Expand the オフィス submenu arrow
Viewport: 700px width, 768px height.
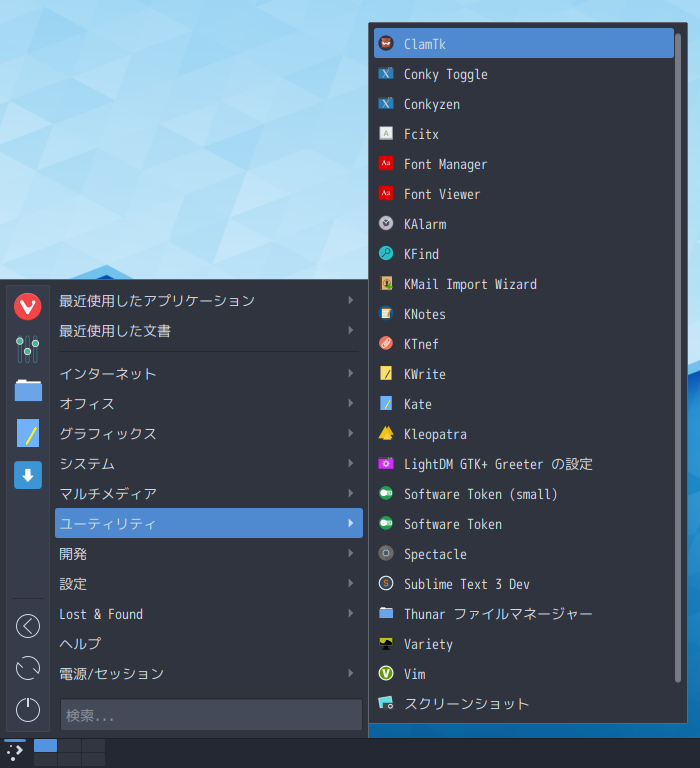pos(351,403)
